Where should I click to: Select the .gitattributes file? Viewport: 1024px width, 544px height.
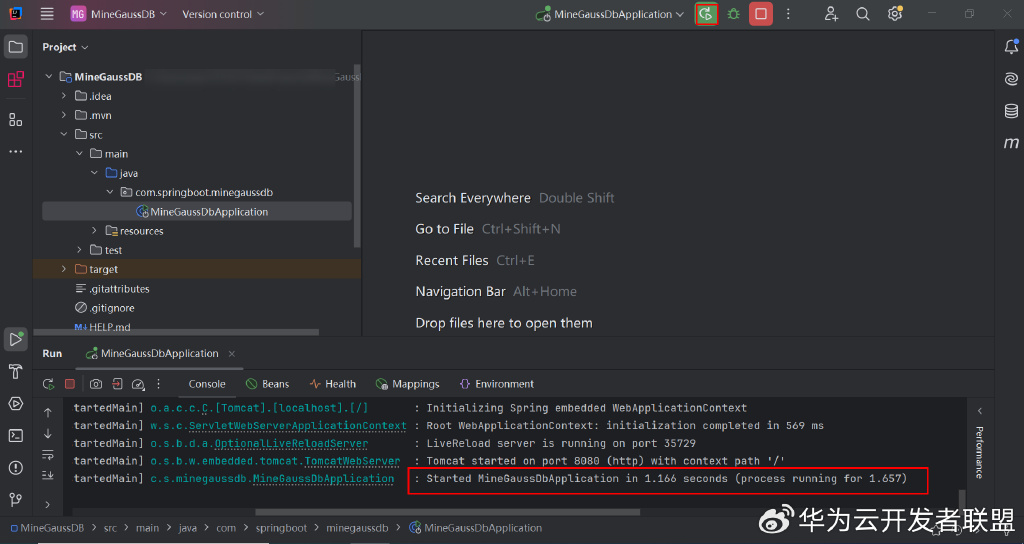click(x=112, y=289)
